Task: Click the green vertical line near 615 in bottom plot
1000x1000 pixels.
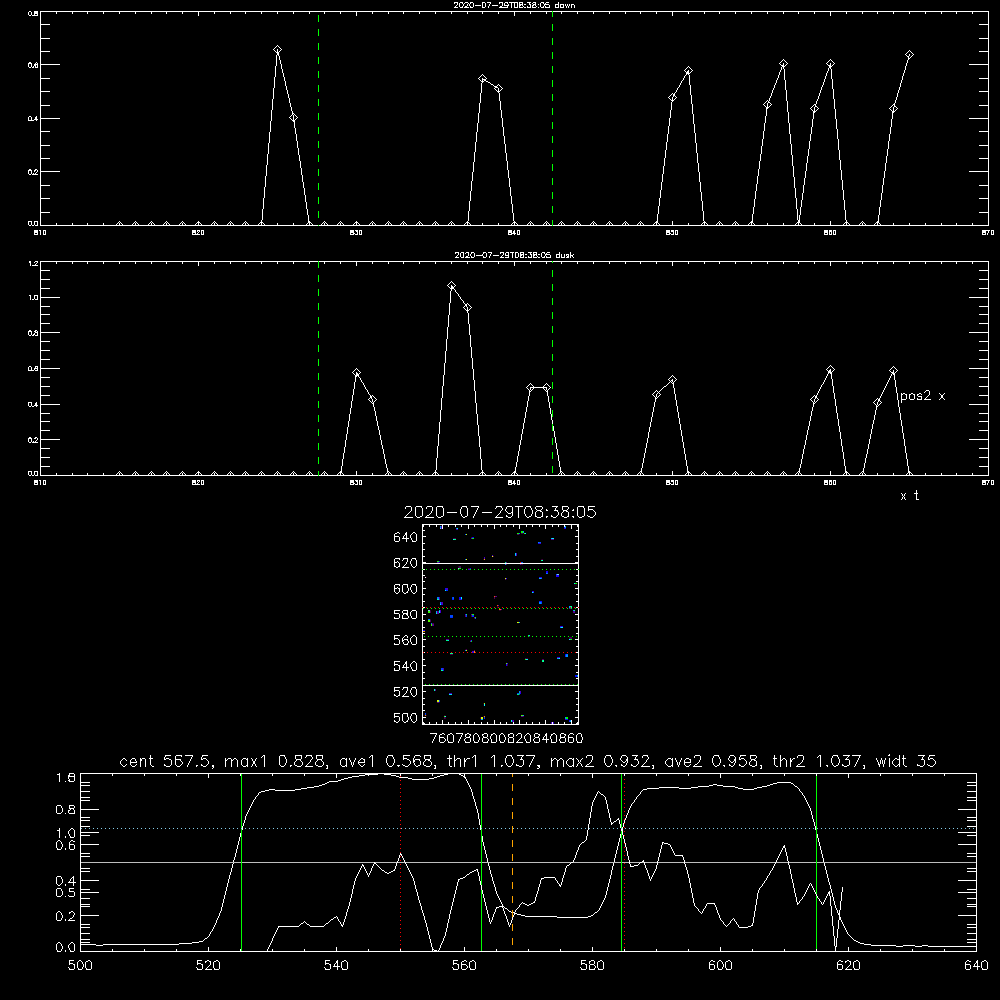Action: click(x=816, y=861)
